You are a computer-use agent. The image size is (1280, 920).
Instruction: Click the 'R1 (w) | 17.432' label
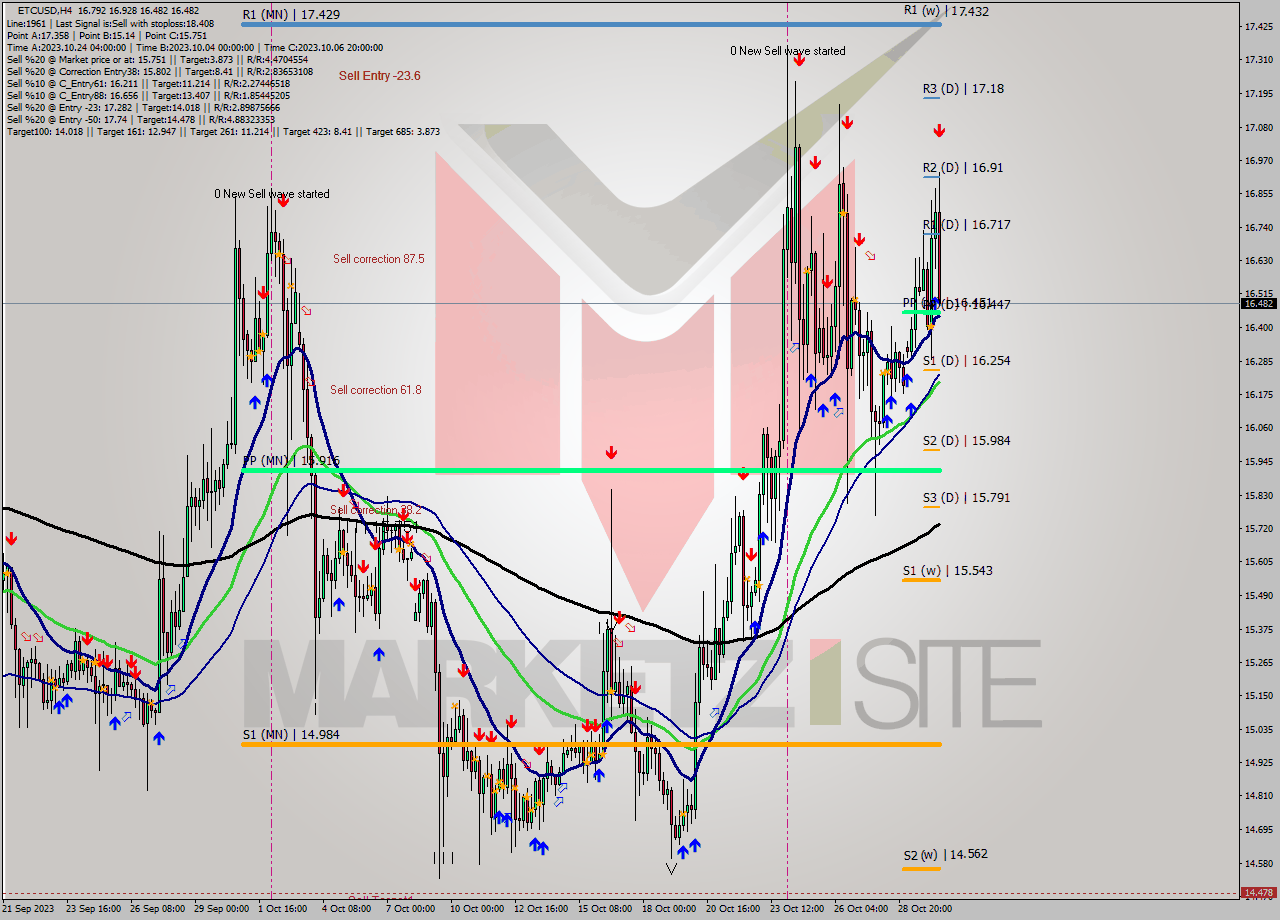point(946,10)
